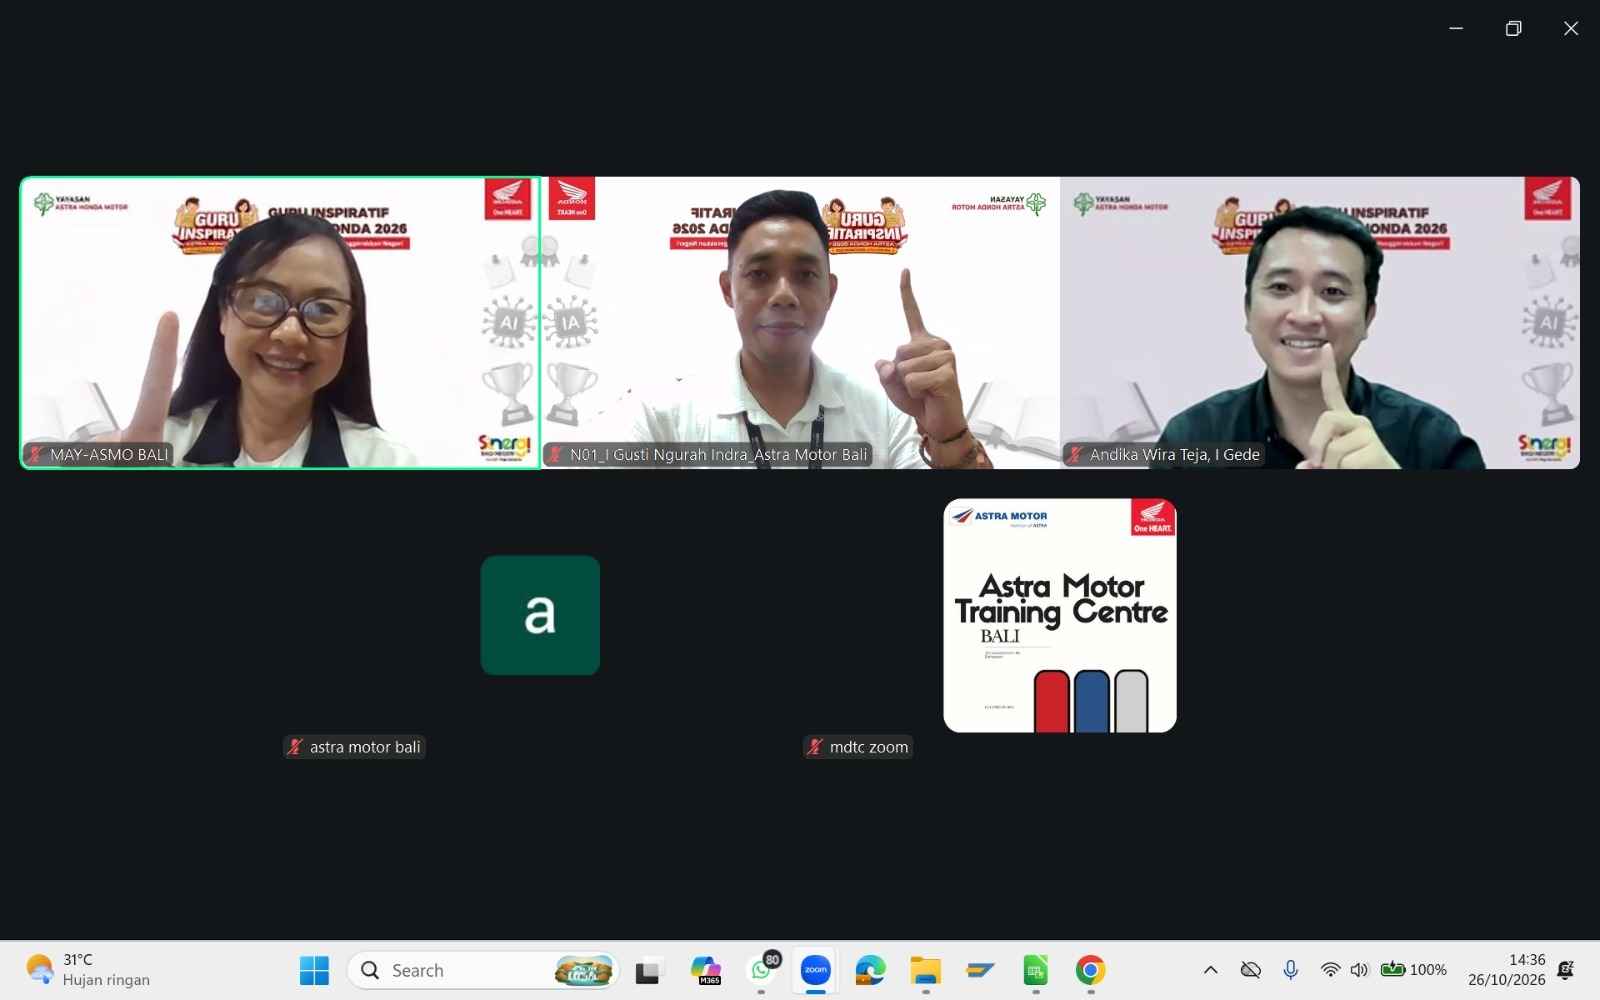Click the microphone tray icon
The width and height of the screenshot is (1600, 1000).
point(1291,970)
